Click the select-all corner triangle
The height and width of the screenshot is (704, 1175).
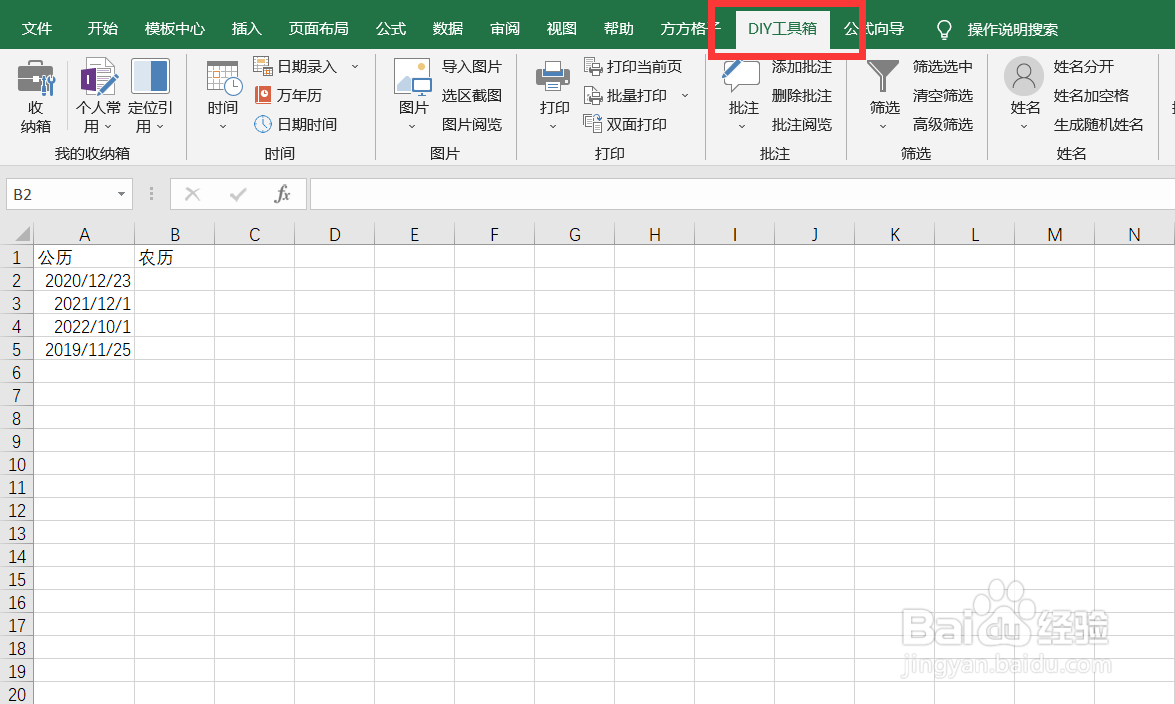tap(22, 234)
